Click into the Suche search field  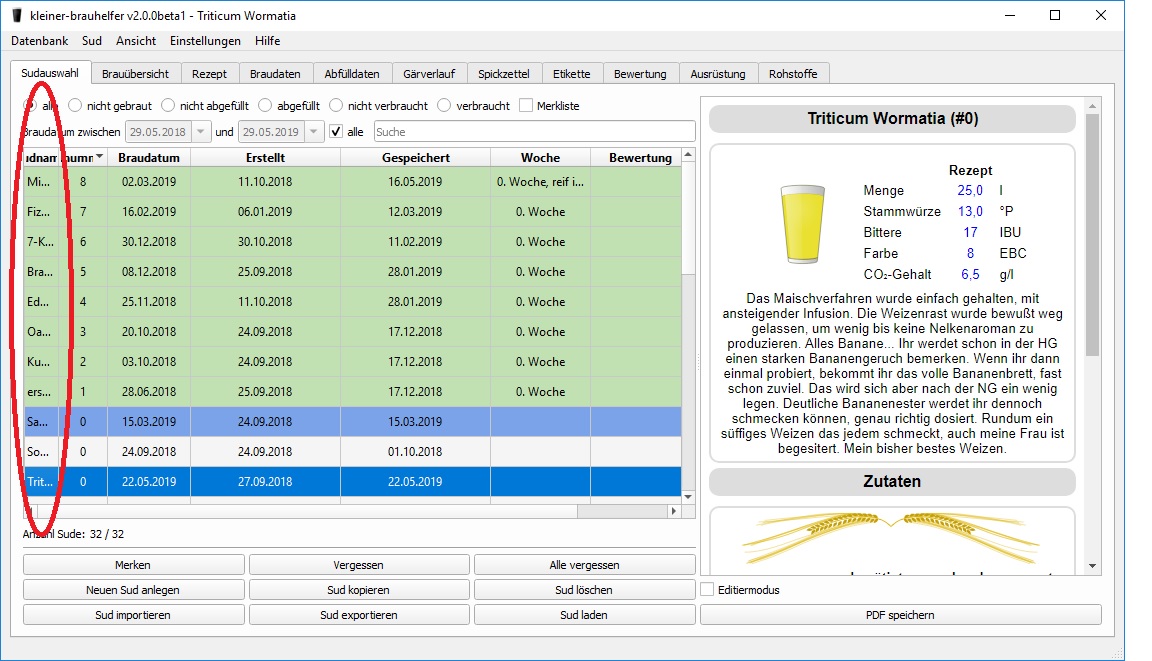pos(533,132)
